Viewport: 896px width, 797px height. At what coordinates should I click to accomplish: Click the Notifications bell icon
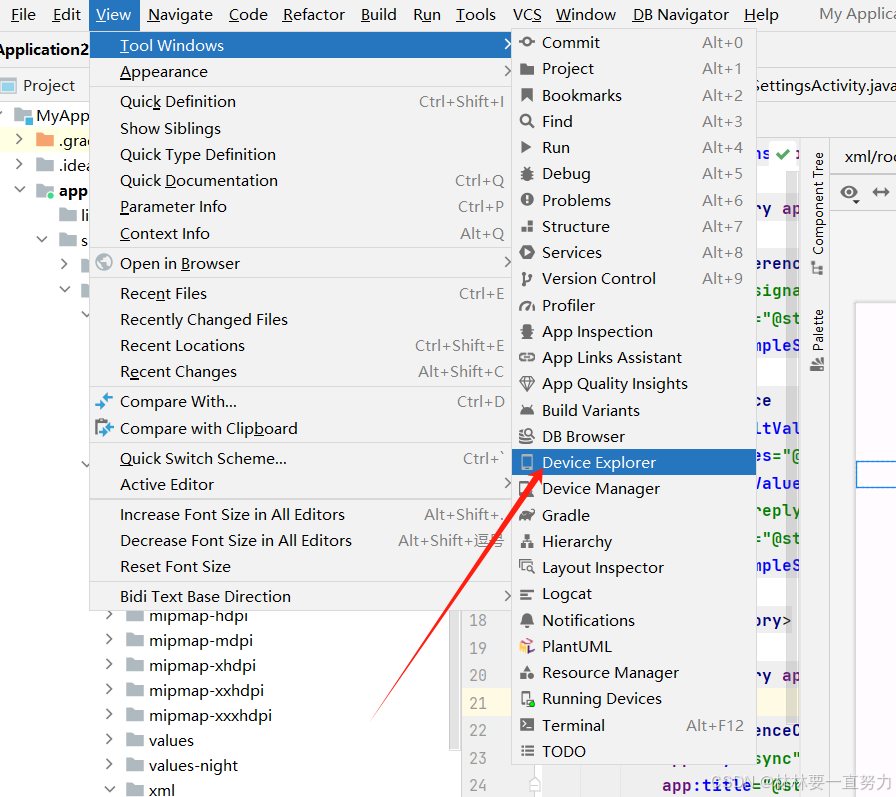[x=527, y=620]
